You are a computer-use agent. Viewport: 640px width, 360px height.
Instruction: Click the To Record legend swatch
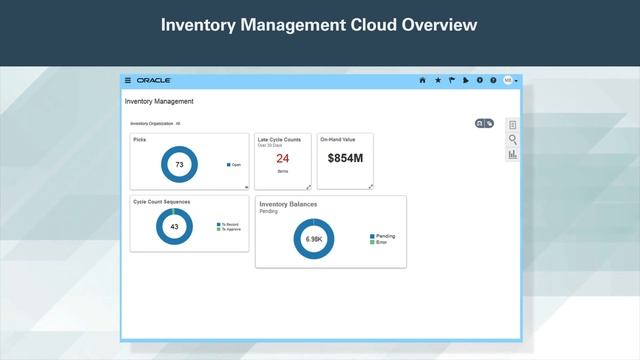219,224
